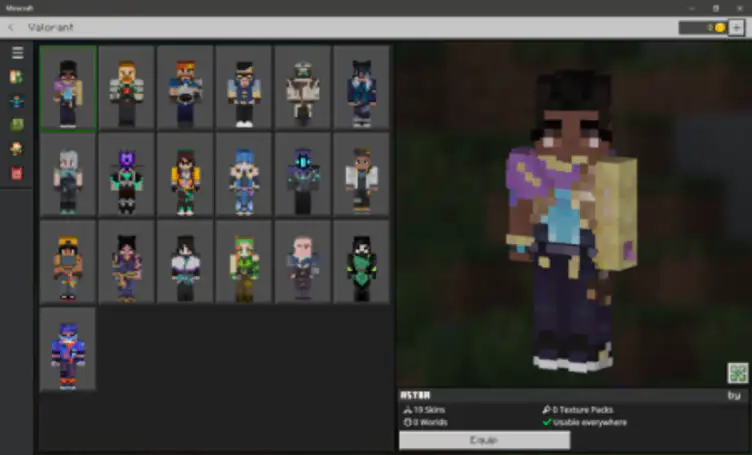Click the skins figure icon beside 19 Skins
Screen dimensions: 752x455
407,409
